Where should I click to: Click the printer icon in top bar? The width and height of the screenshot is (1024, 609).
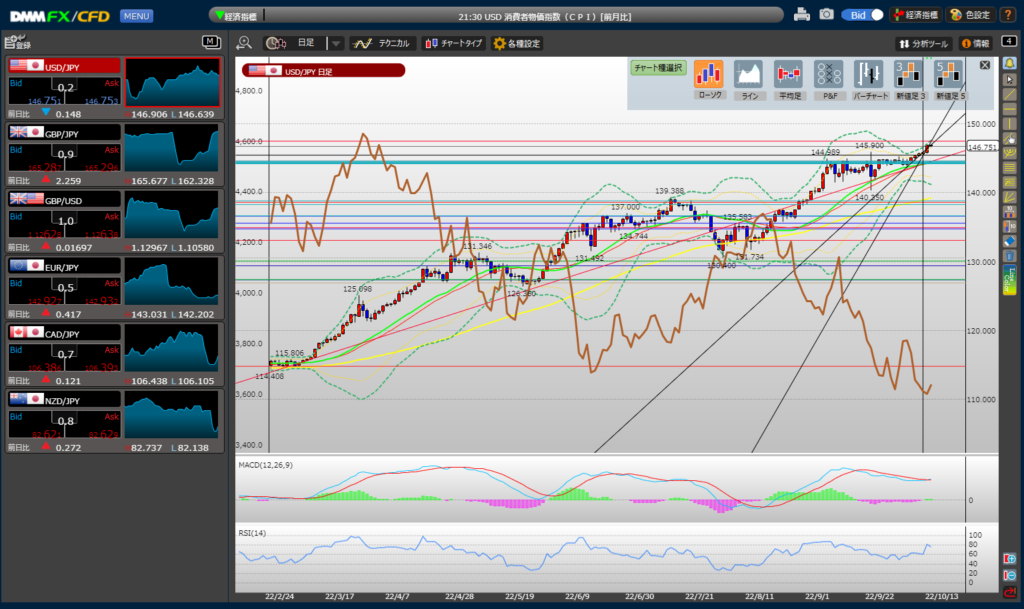point(801,15)
